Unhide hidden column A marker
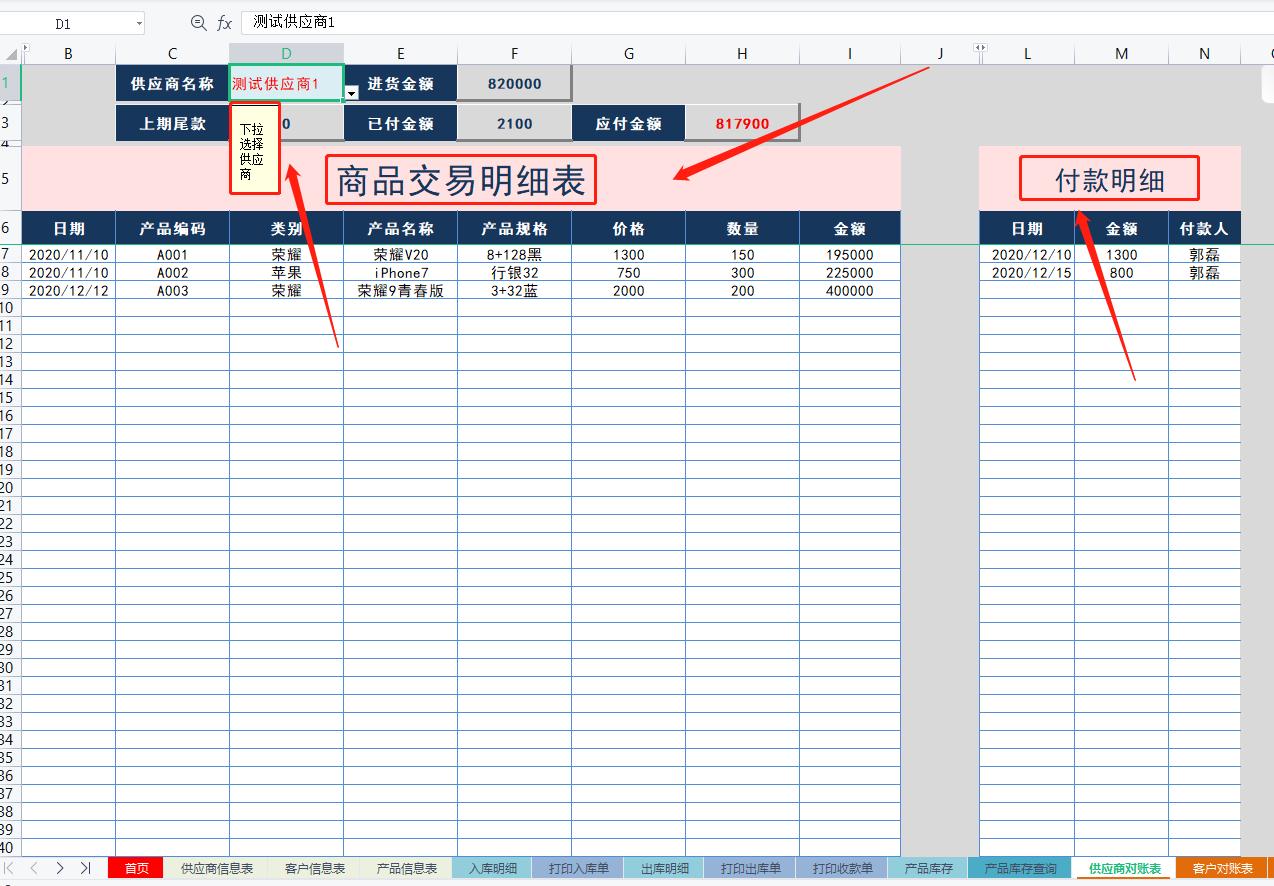1274x886 pixels. click(x=25, y=48)
